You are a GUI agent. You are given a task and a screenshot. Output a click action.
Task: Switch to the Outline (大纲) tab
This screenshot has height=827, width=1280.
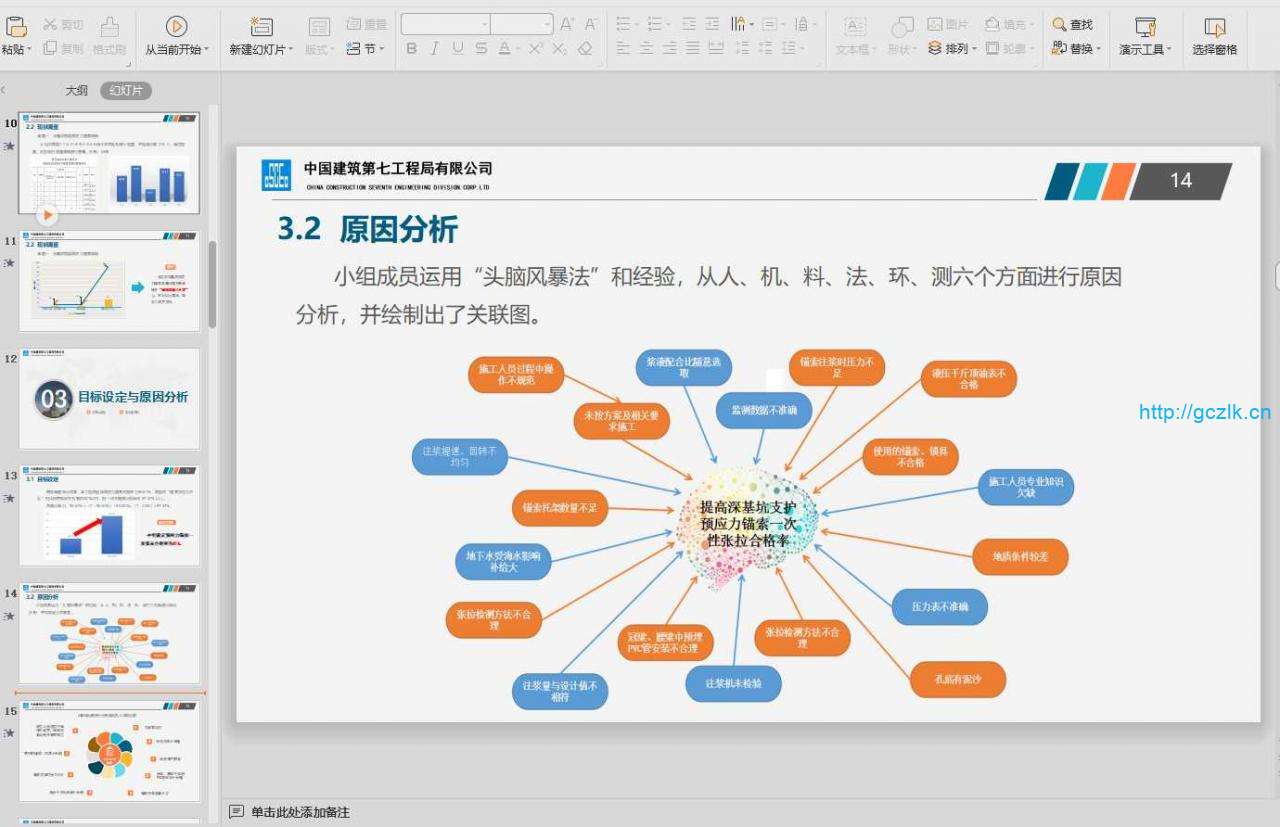pos(76,91)
